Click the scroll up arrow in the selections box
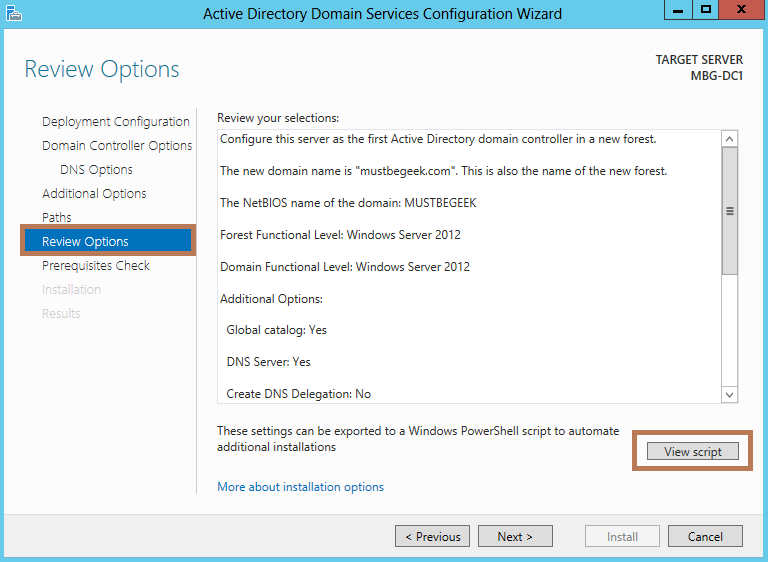 729,140
